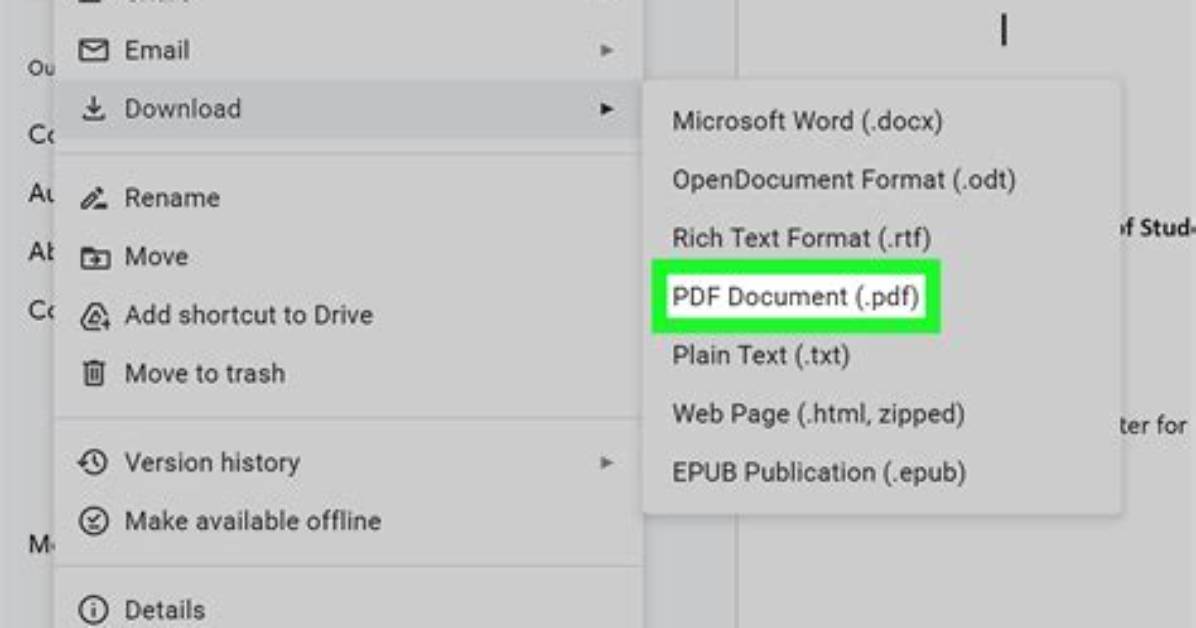This screenshot has height=628, width=1196.
Task: Click the Rename pencil icon
Action: click(x=94, y=198)
